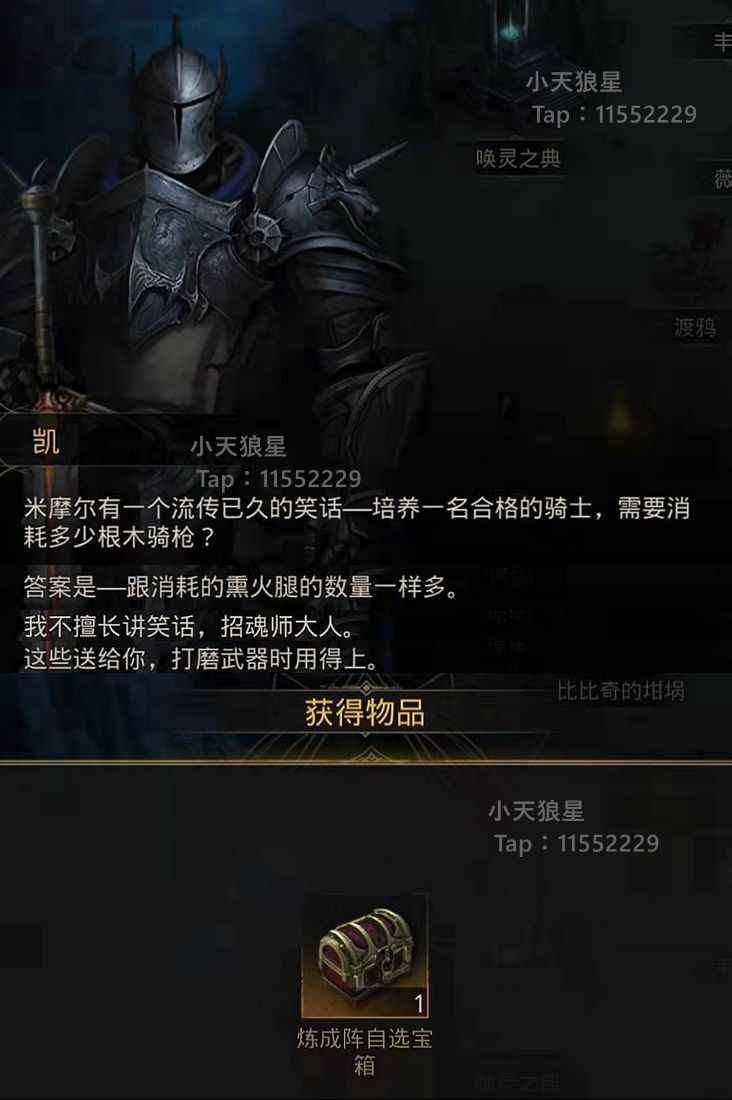The height and width of the screenshot is (1100, 732).
Task: Select the 渡鸦 label
Action: [x=694, y=327]
